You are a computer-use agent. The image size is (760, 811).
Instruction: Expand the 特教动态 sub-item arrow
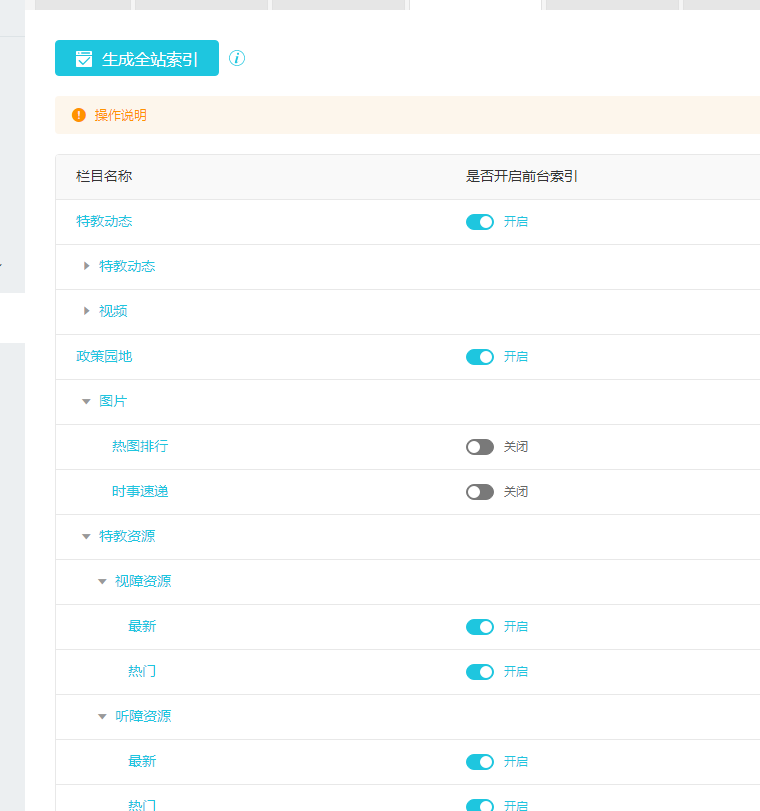pyautogui.click(x=87, y=266)
